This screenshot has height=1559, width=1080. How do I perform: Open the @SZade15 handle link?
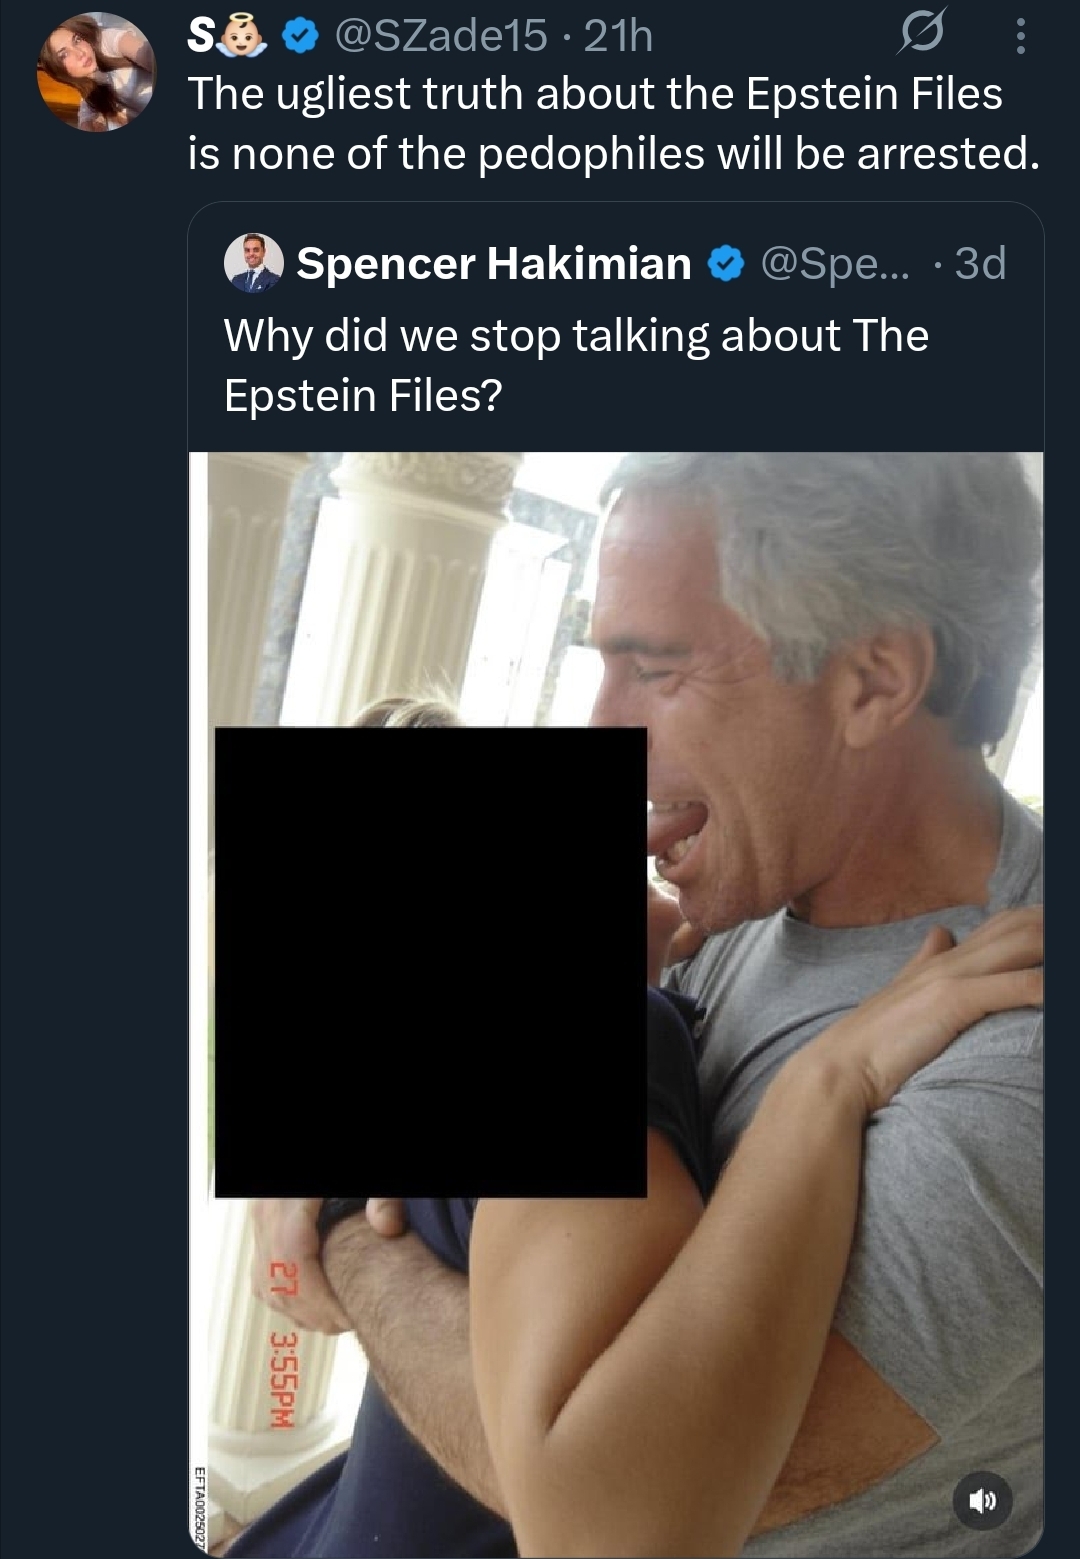coord(441,36)
